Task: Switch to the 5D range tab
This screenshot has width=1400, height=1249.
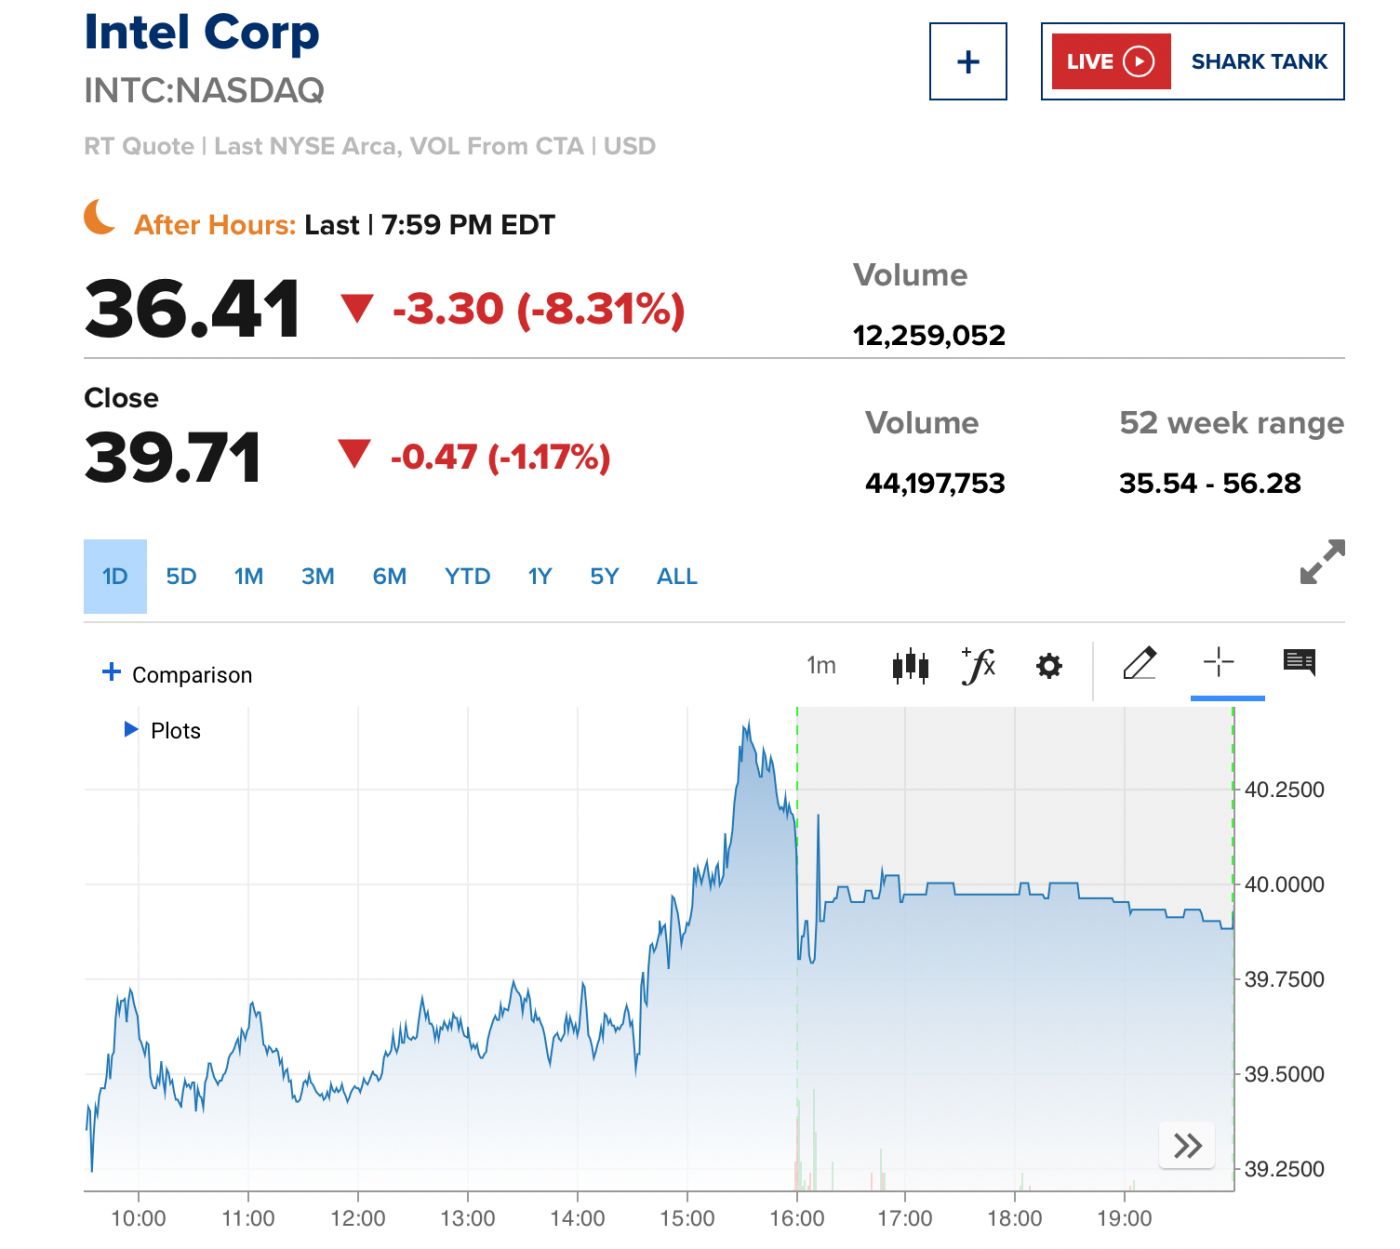Action: (x=181, y=576)
